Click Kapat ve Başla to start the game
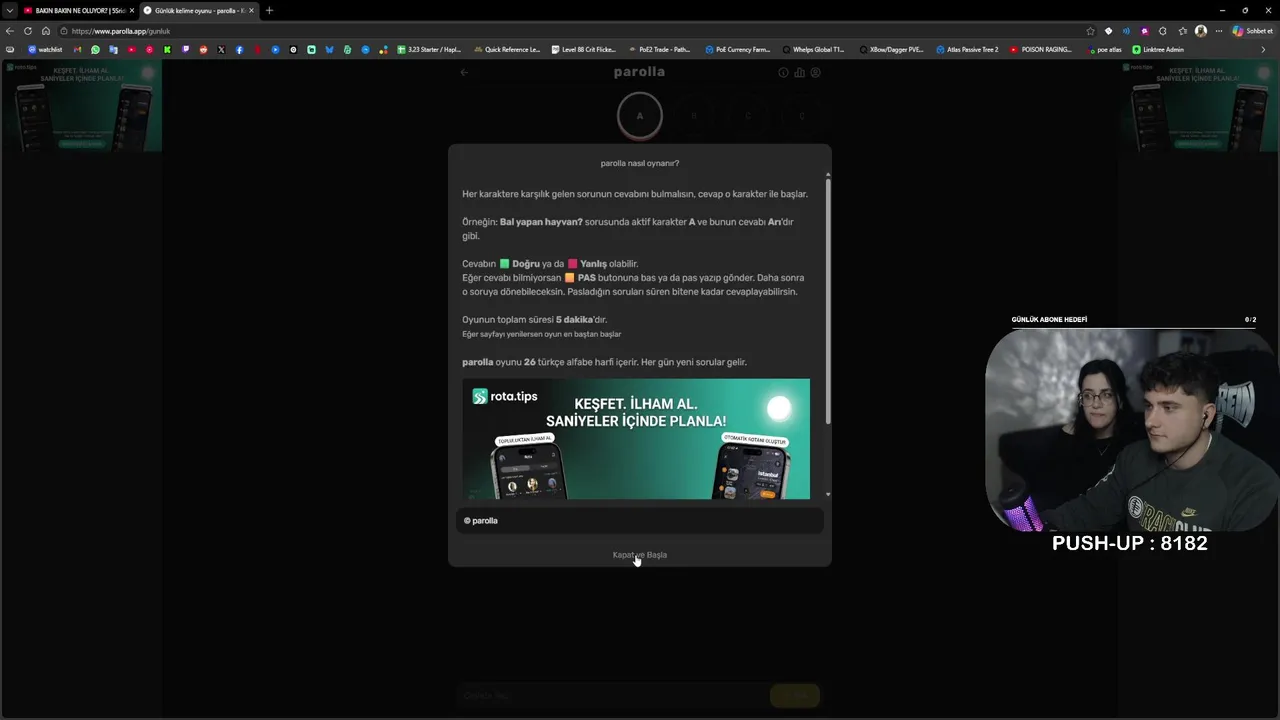 [640, 555]
